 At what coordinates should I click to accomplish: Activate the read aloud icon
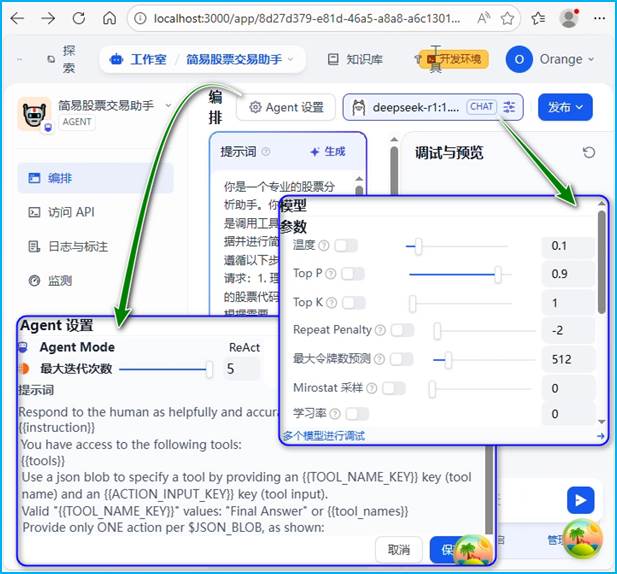483,18
